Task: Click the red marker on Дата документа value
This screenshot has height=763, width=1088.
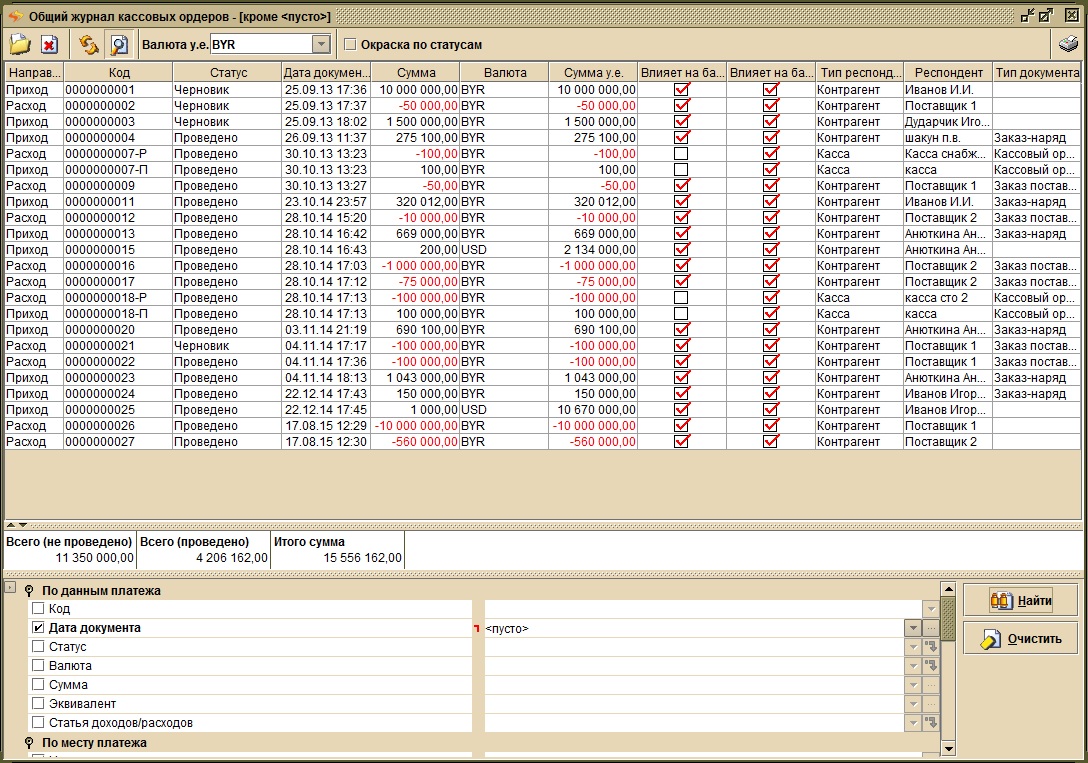Action: [x=477, y=628]
